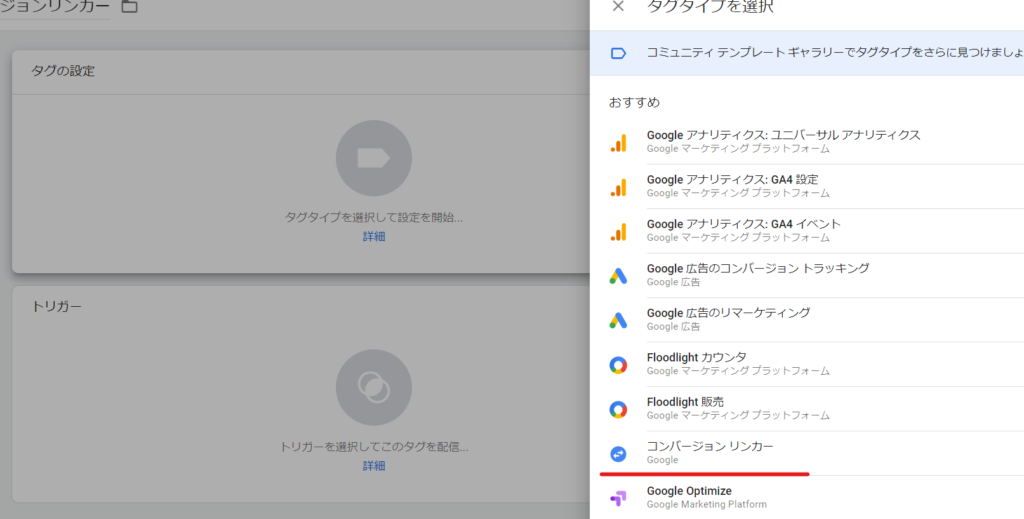Click the GA4 設定 analytics icon
This screenshot has height=519, width=1024.
click(x=618, y=187)
